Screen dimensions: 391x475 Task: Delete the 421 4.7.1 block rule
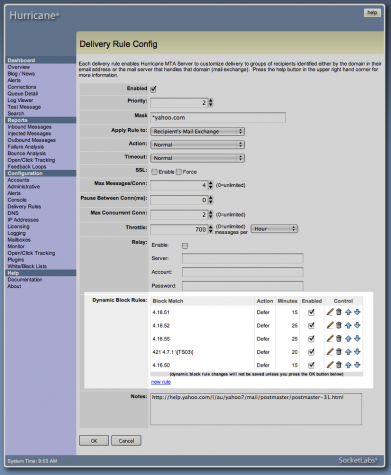click(x=339, y=352)
